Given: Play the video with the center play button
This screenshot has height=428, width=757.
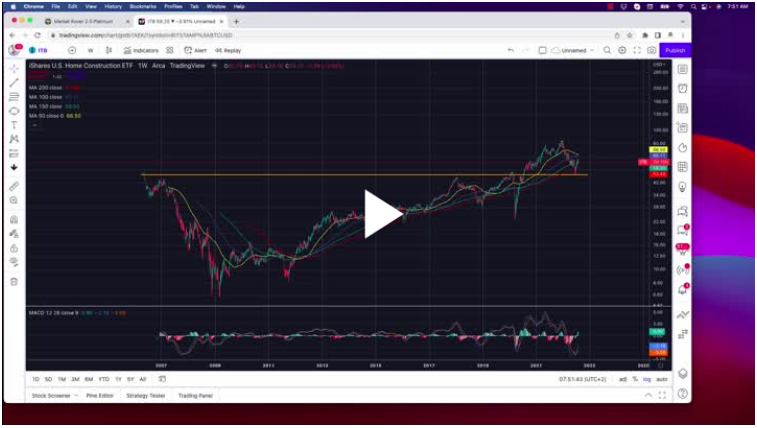Looking at the screenshot, I should pyautogui.click(x=383, y=214).
